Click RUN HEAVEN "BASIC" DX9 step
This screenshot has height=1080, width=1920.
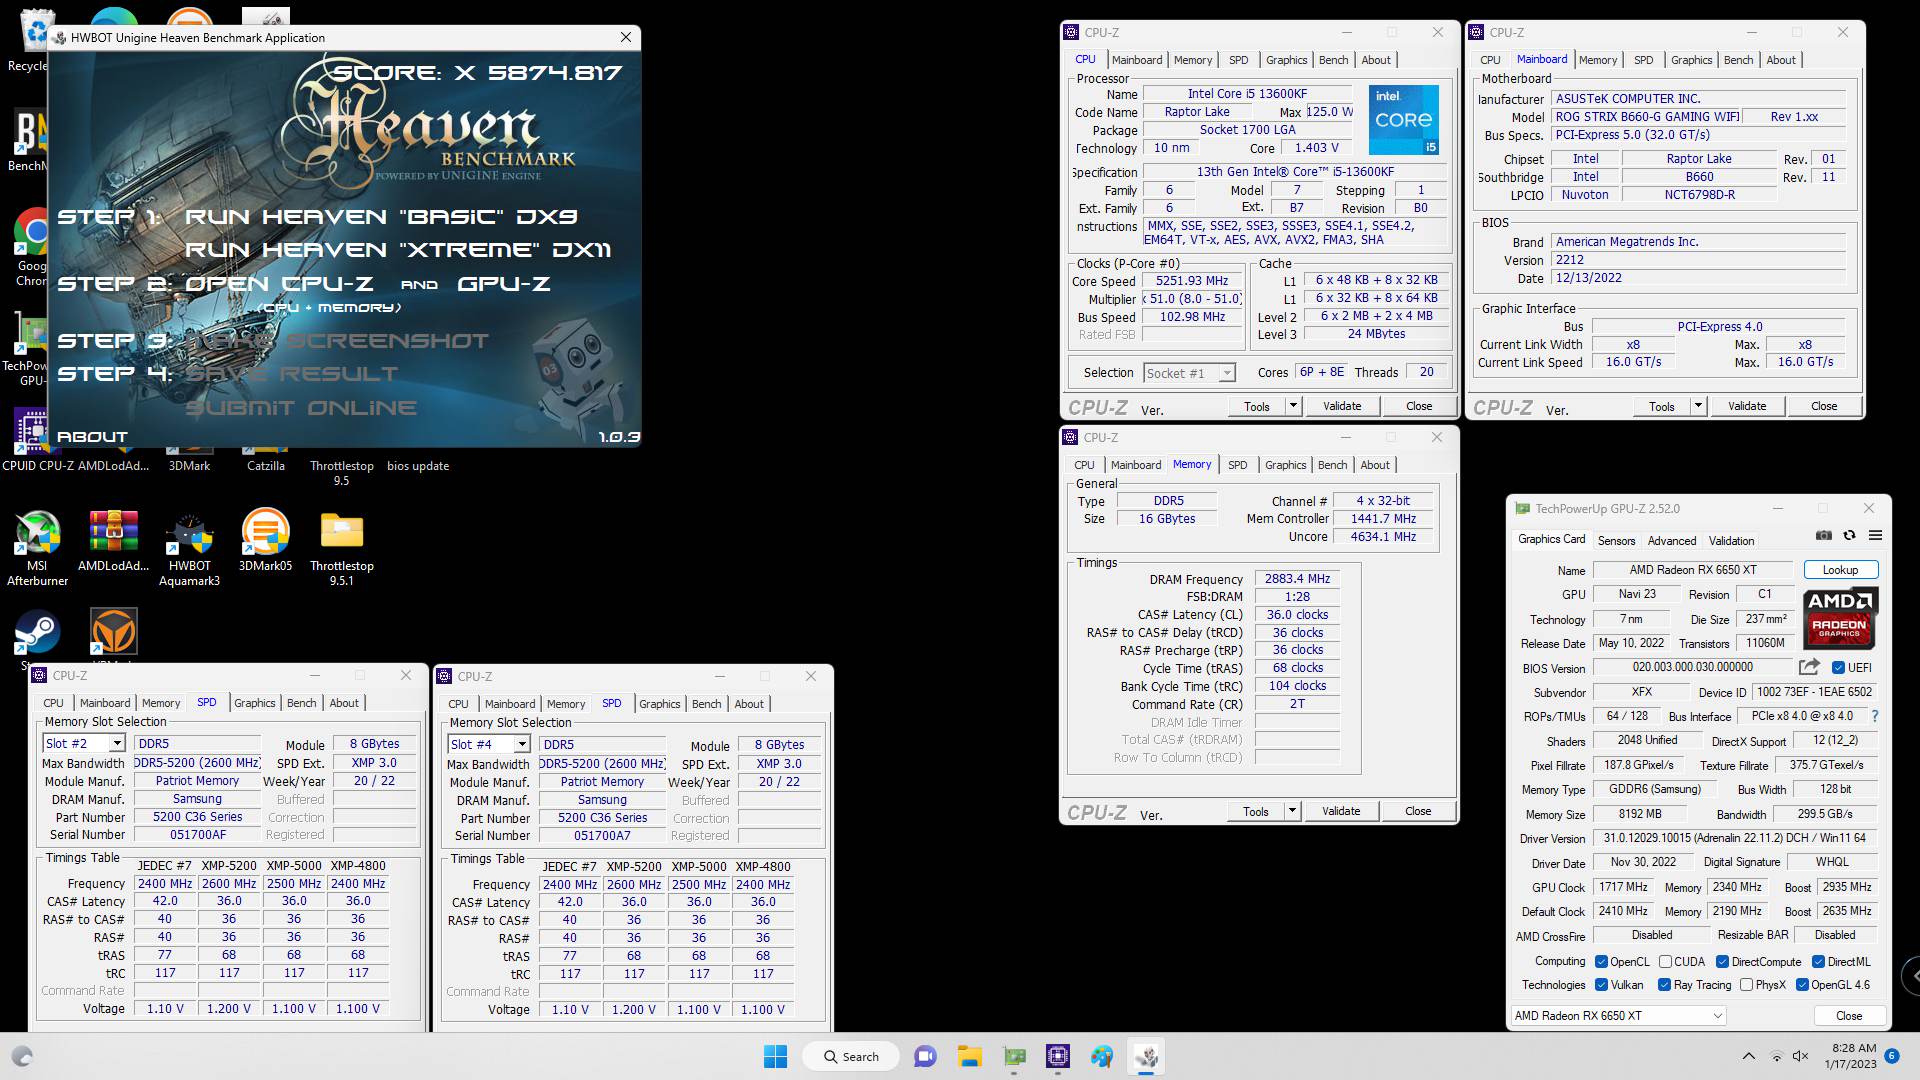(381, 217)
